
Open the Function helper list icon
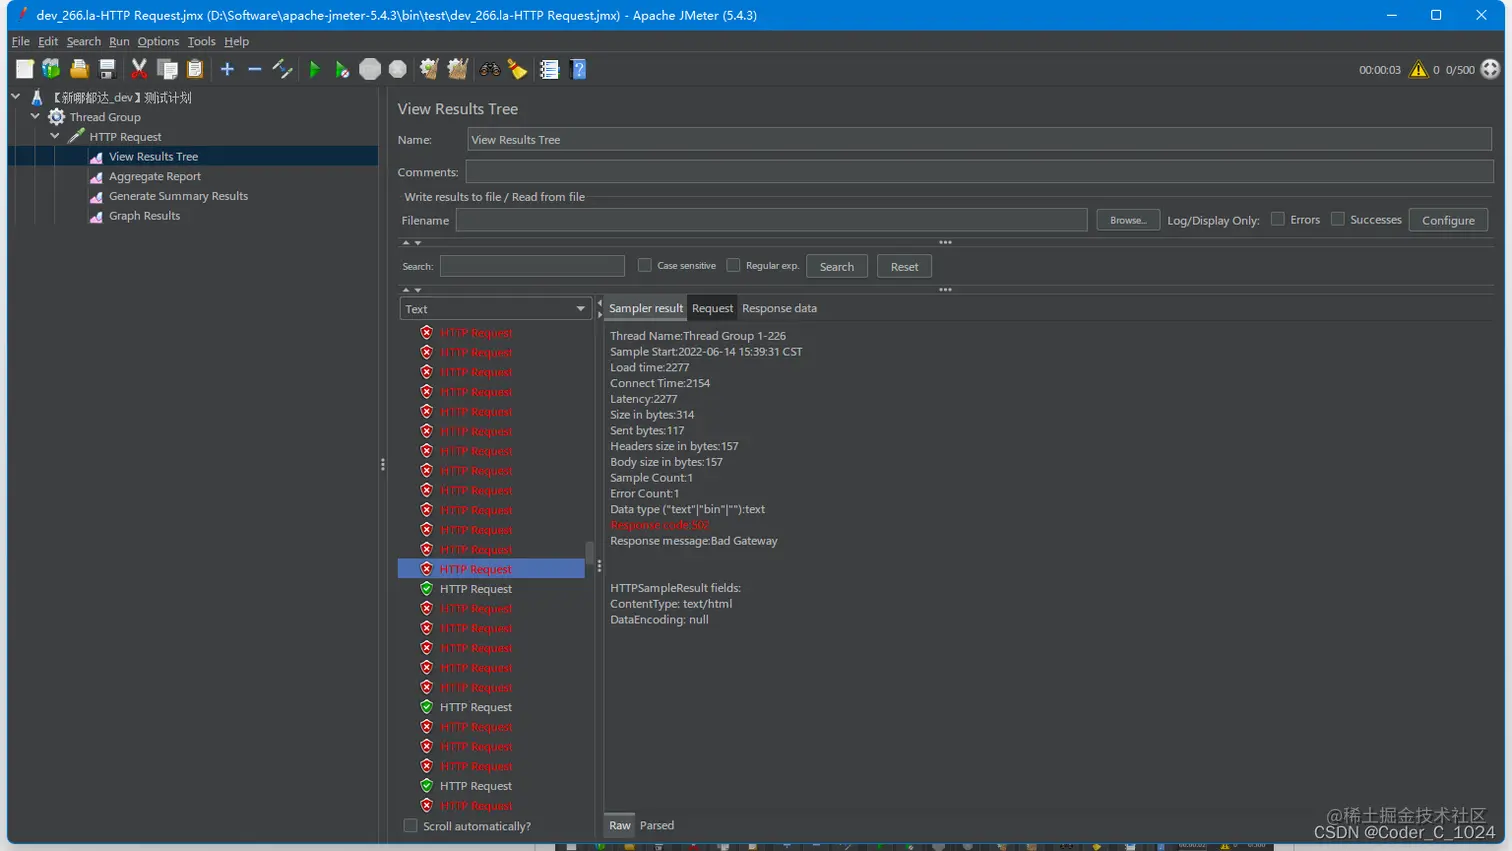coord(549,69)
